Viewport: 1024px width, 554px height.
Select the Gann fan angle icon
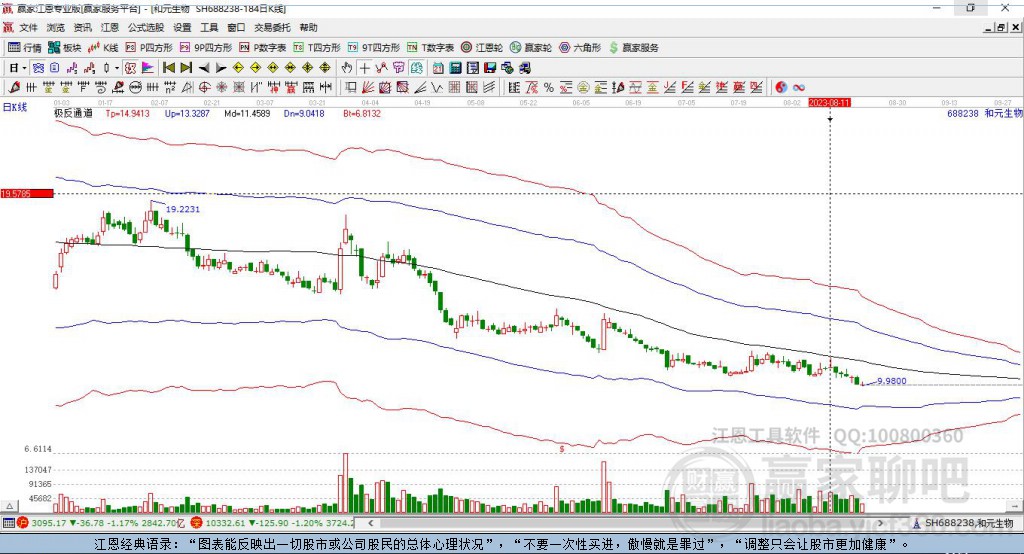click(x=368, y=87)
